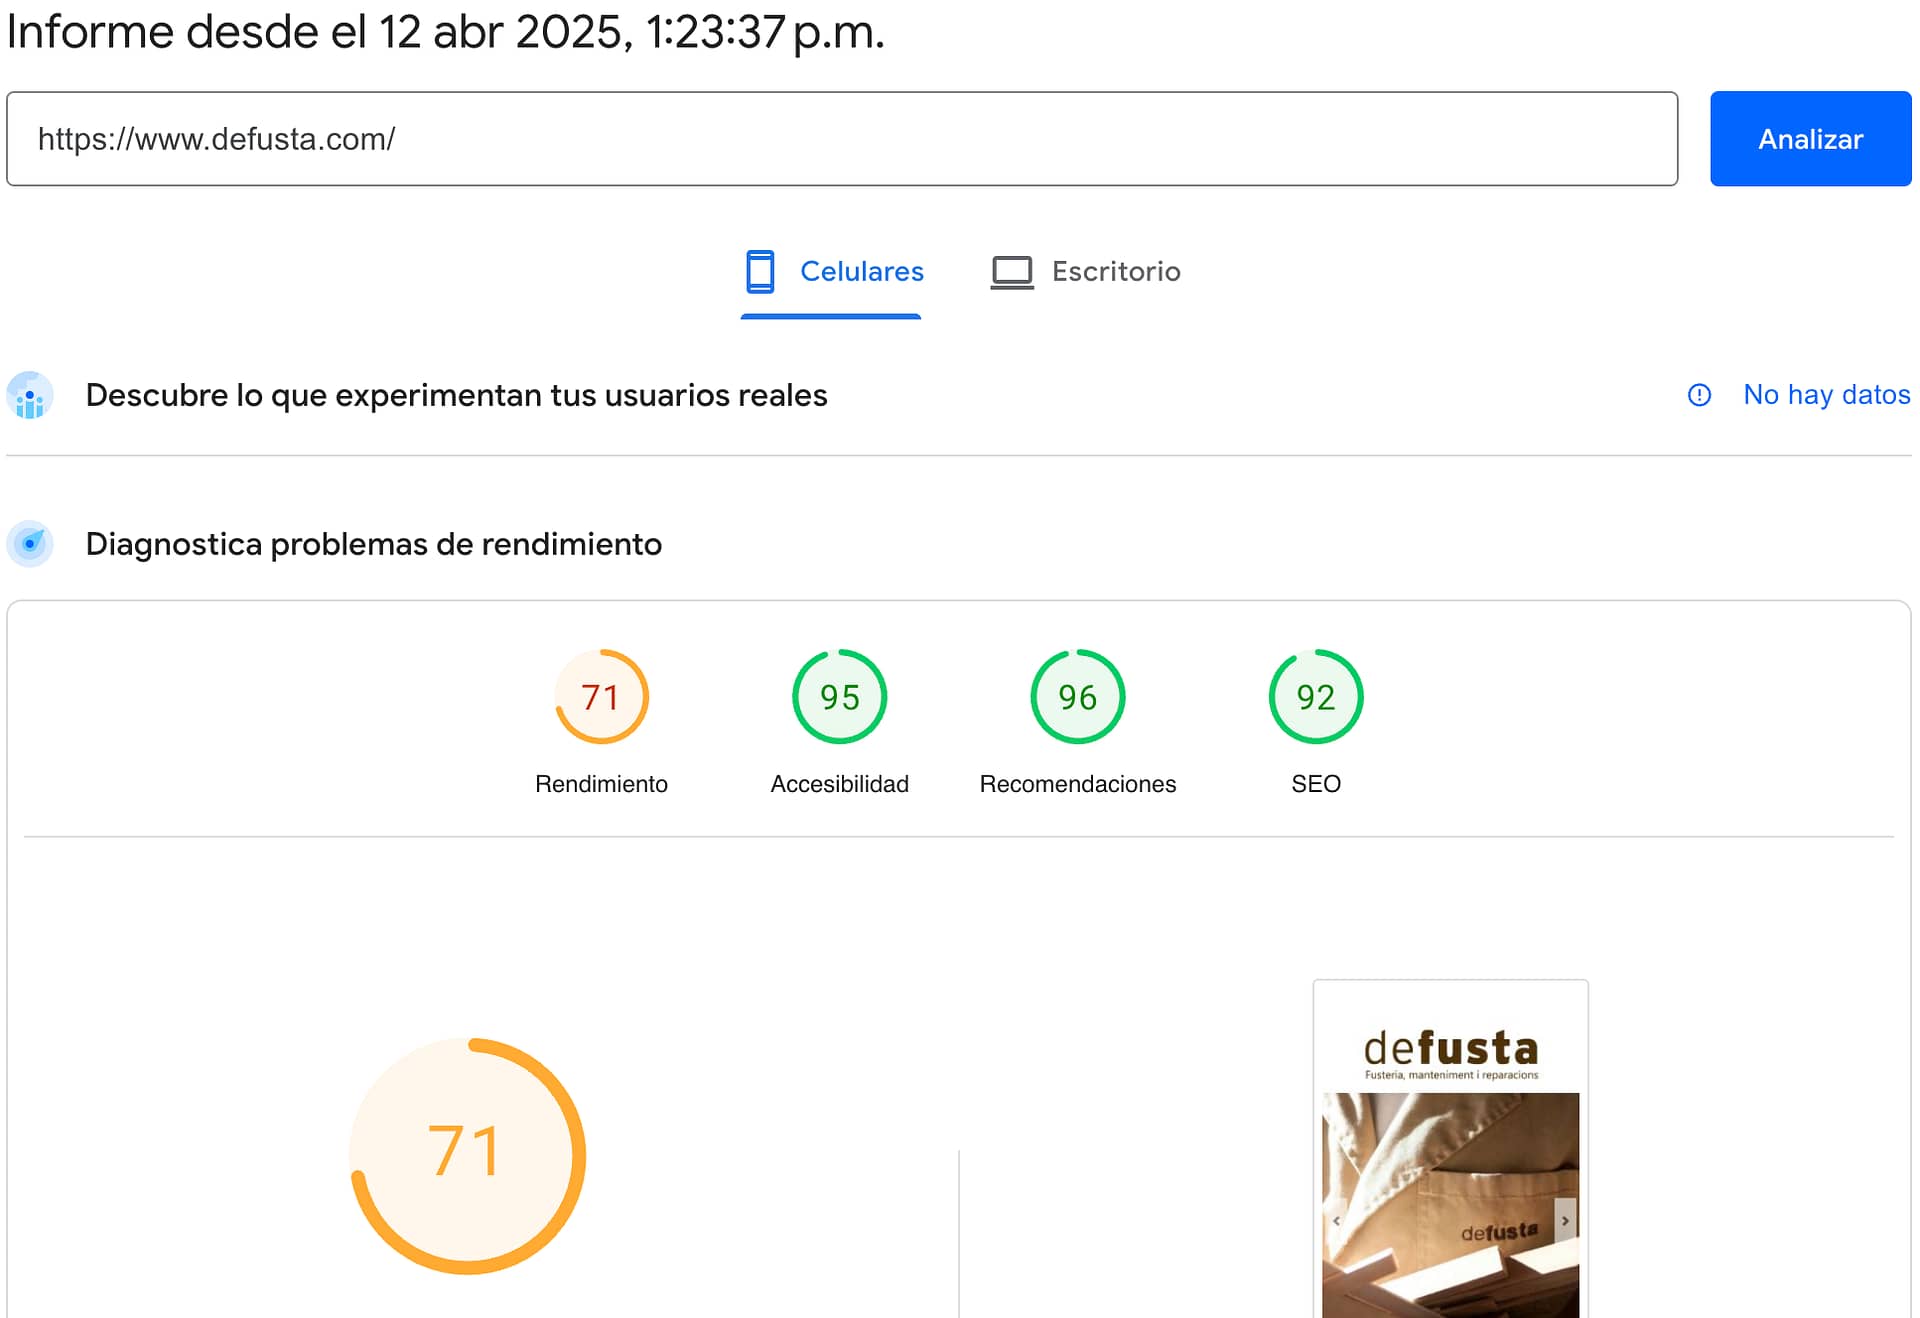Select the Recomendaciones score gauge showing 96

tap(1078, 697)
